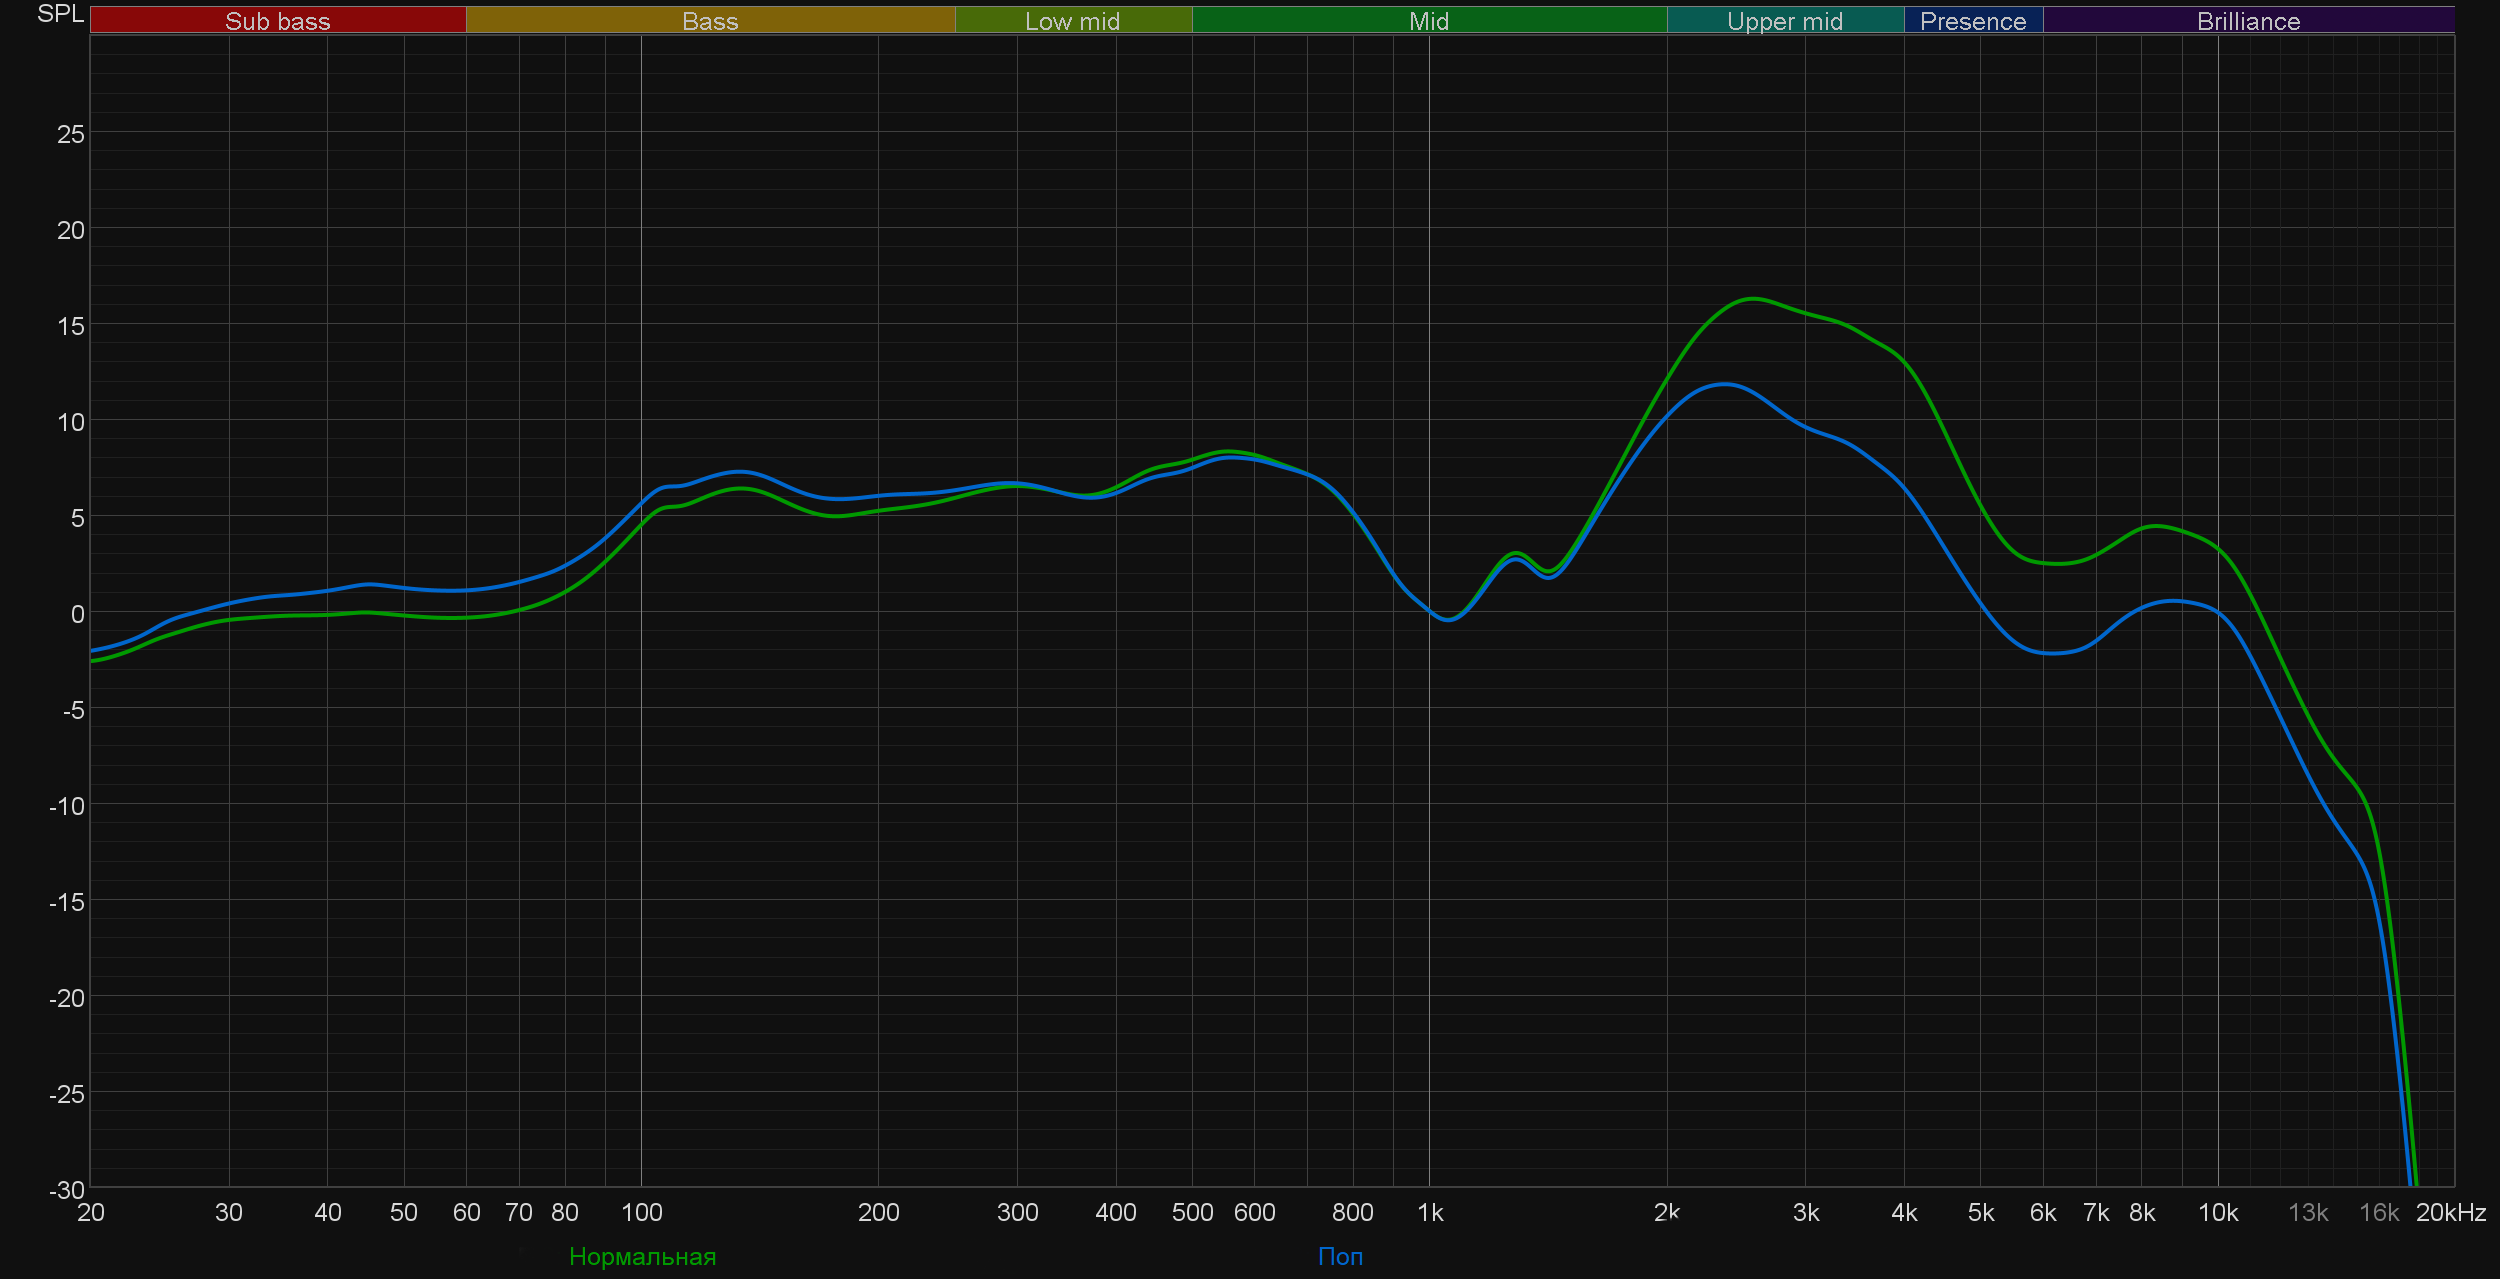Toggle the blue Поп legend entry
Image resolution: width=2500 pixels, height=1279 pixels.
click(x=1340, y=1256)
